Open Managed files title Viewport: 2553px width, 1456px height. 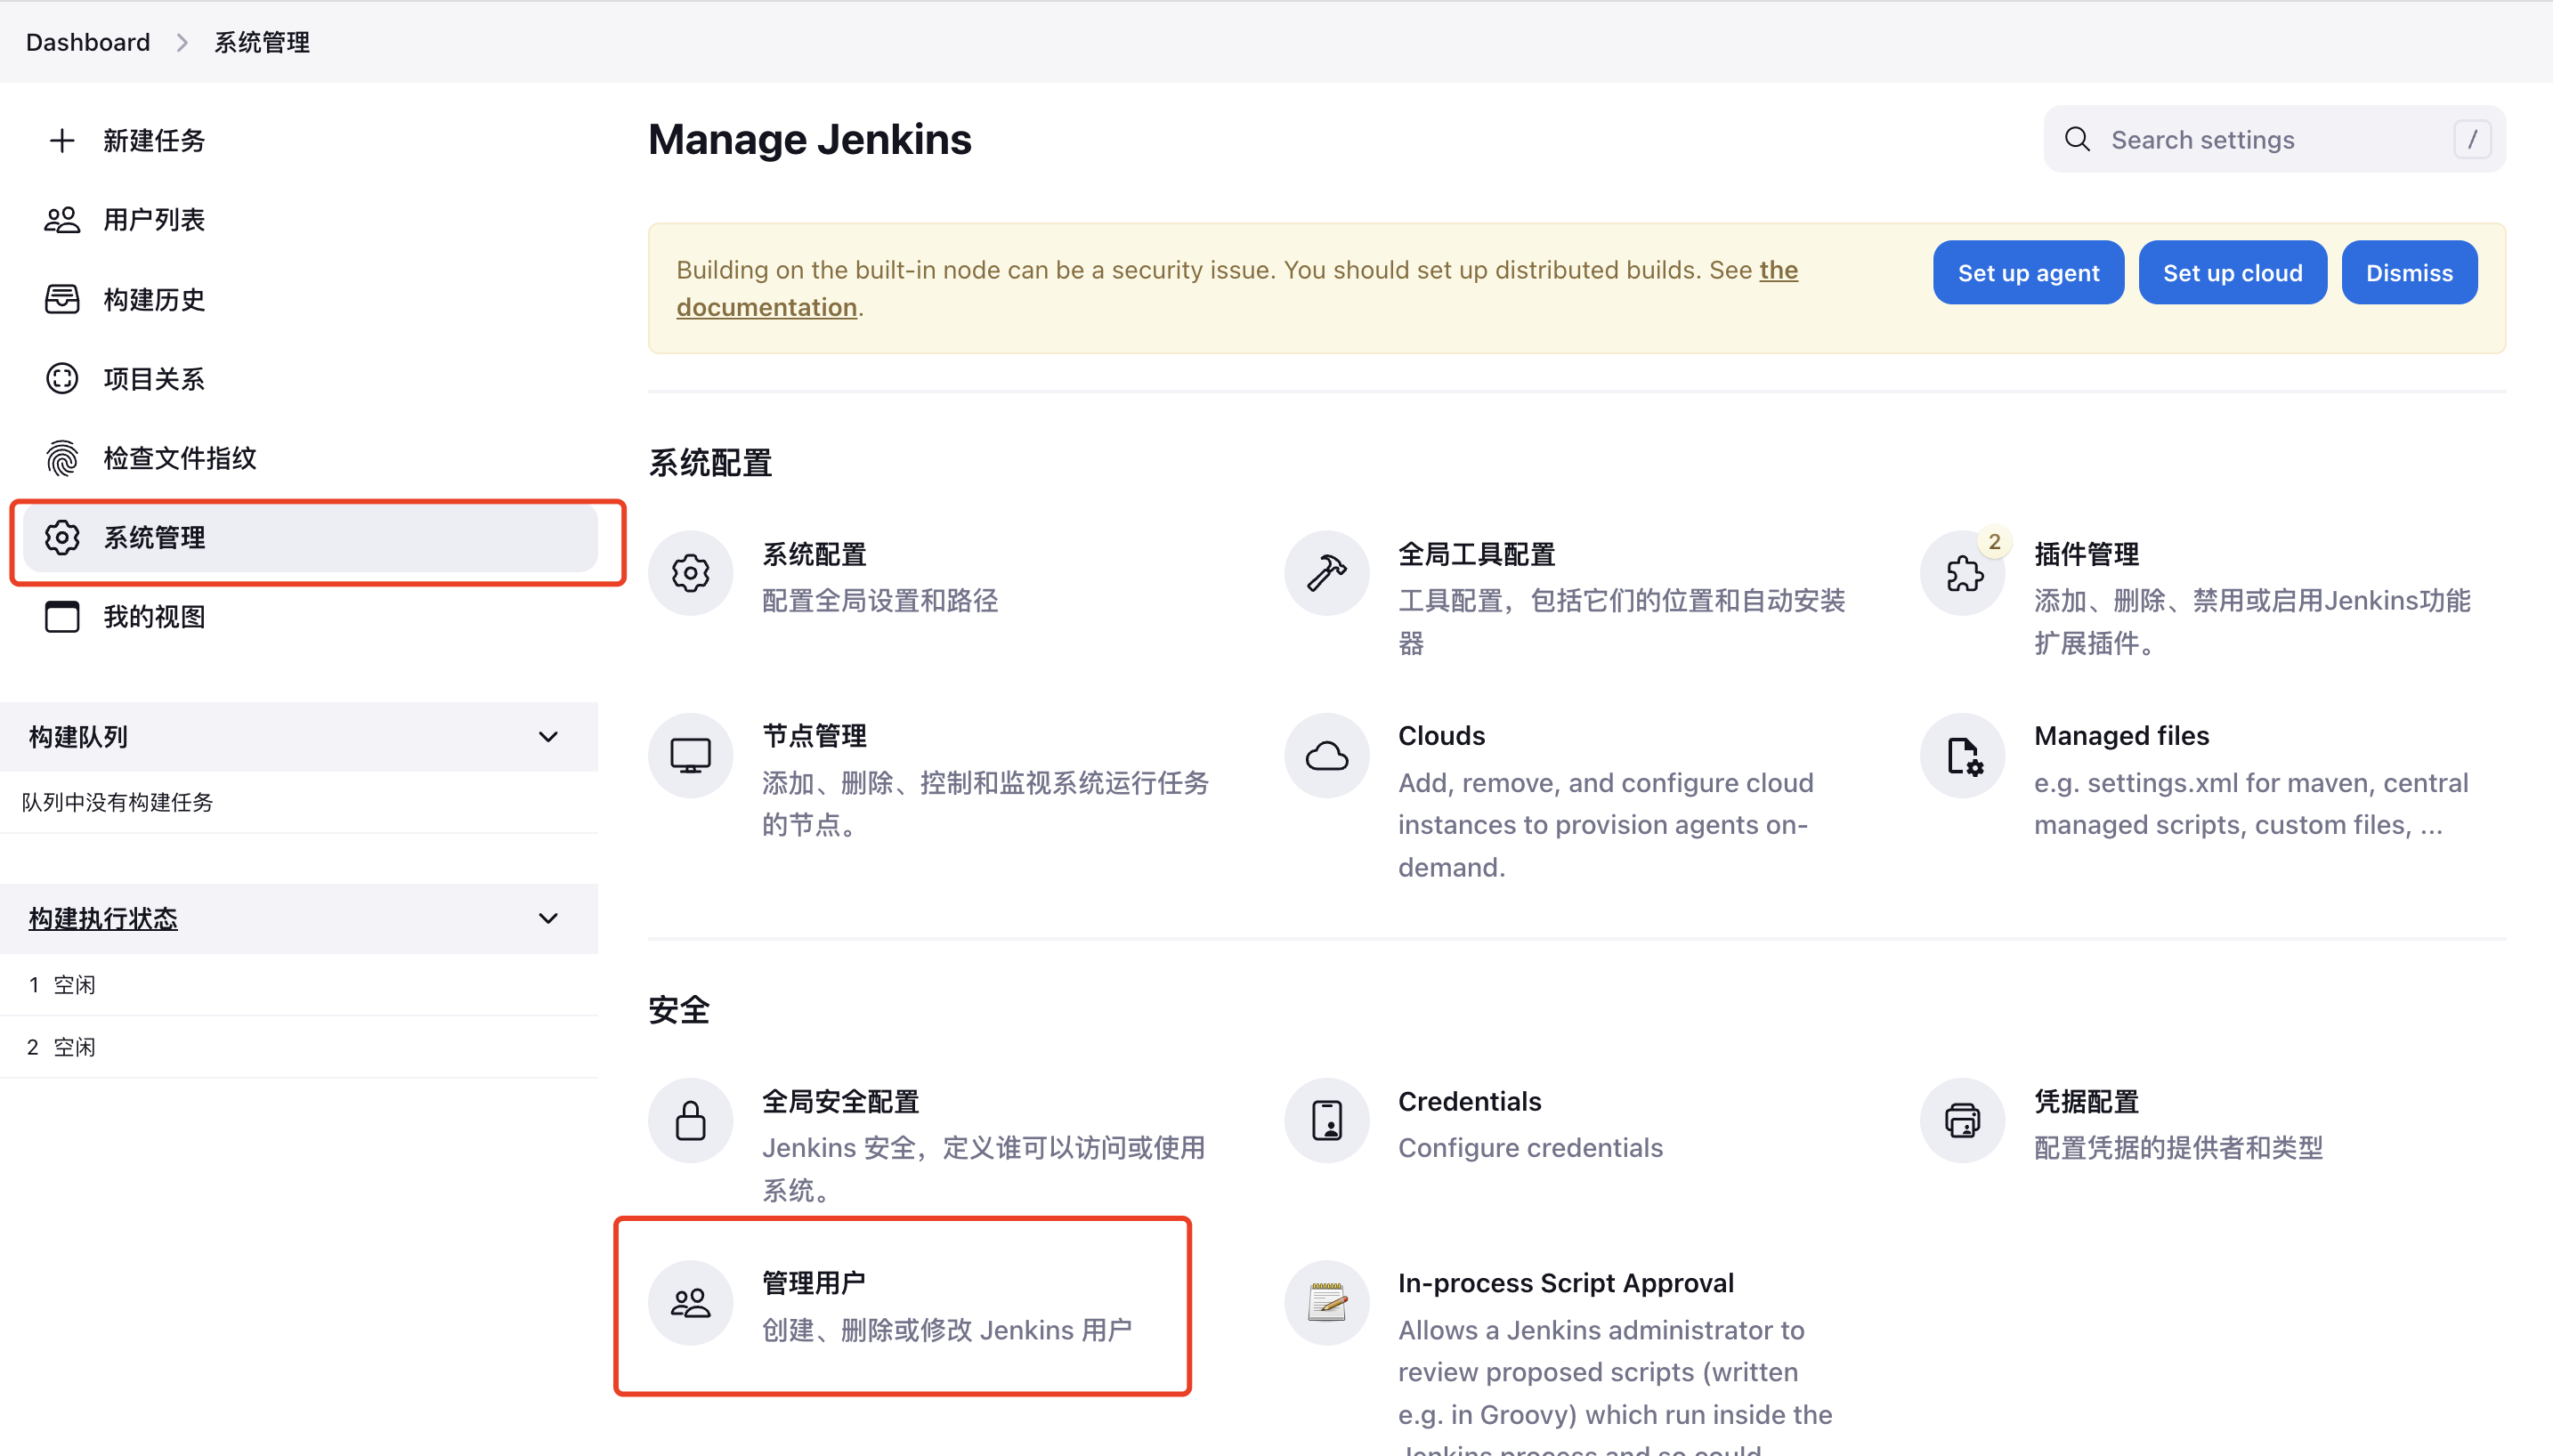tap(2121, 736)
